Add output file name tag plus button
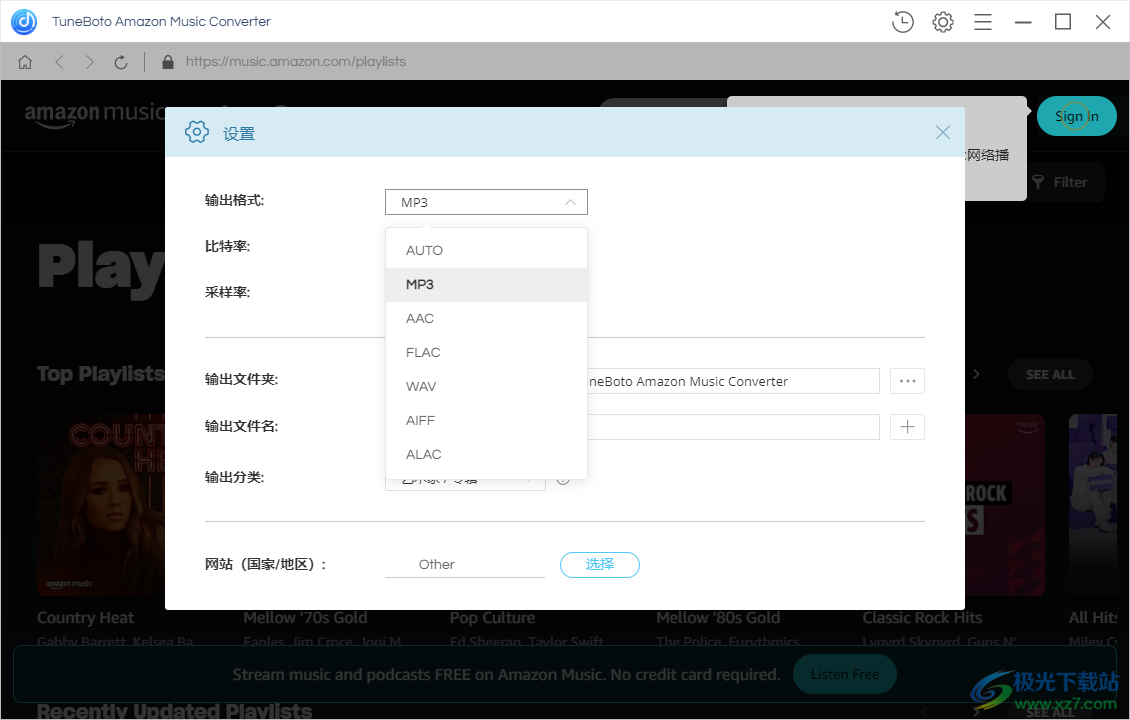1130x720 pixels. 907,427
